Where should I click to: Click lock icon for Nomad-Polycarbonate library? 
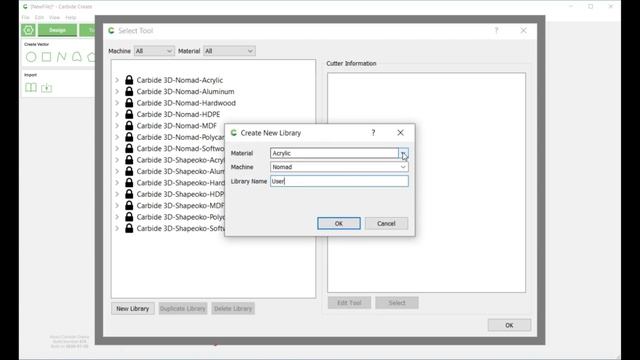pyautogui.click(x=129, y=137)
